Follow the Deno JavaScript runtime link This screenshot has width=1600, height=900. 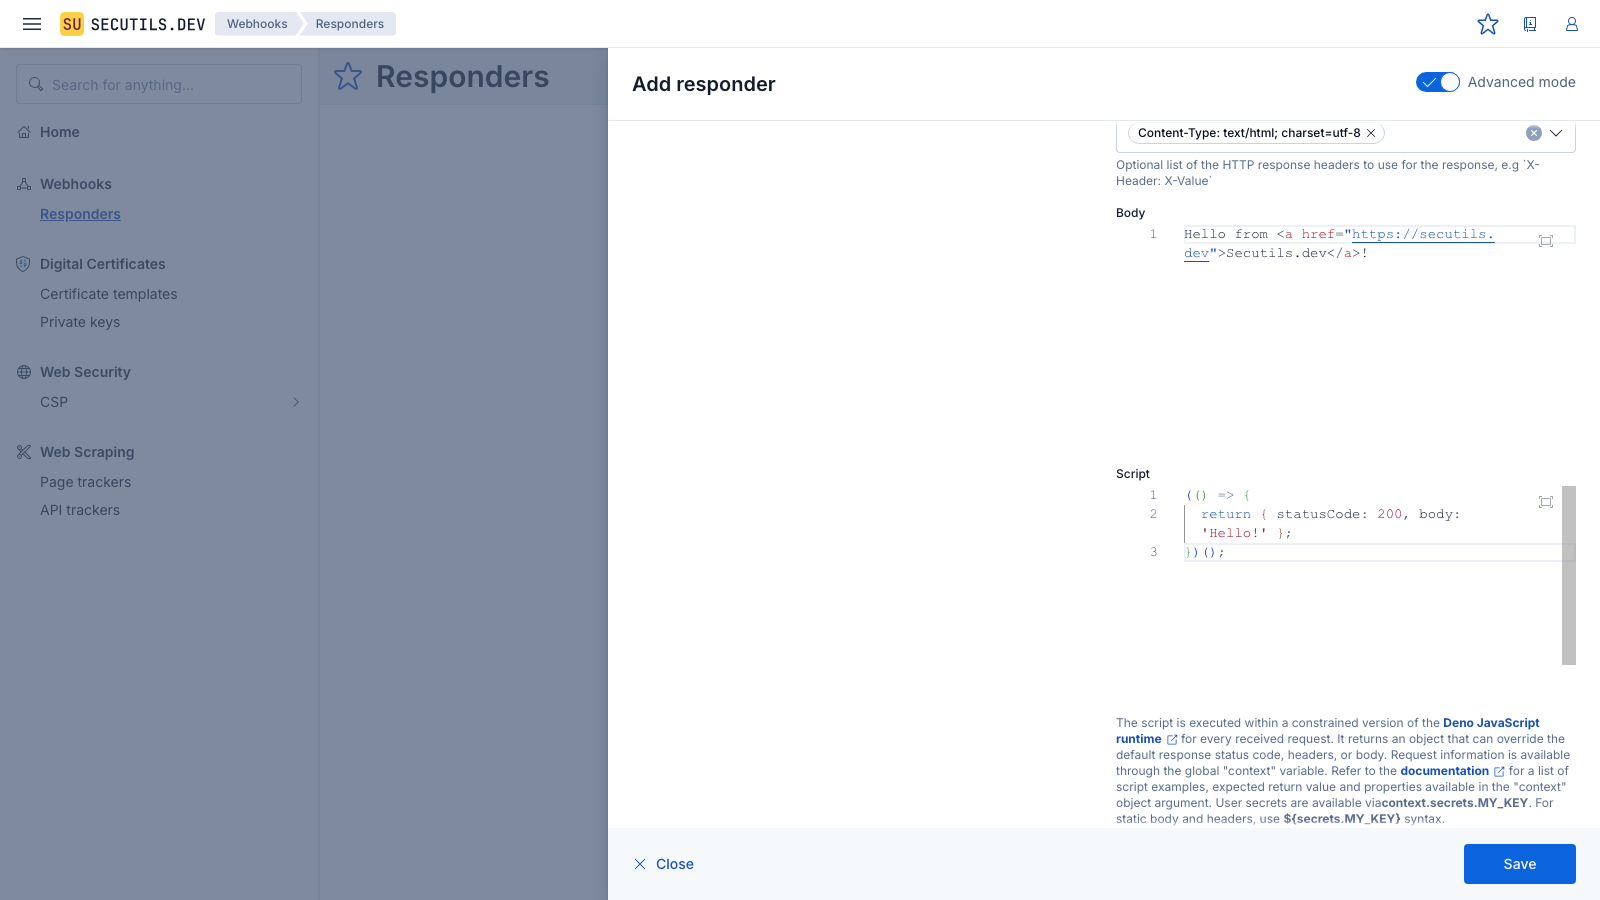click(1490, 722)
